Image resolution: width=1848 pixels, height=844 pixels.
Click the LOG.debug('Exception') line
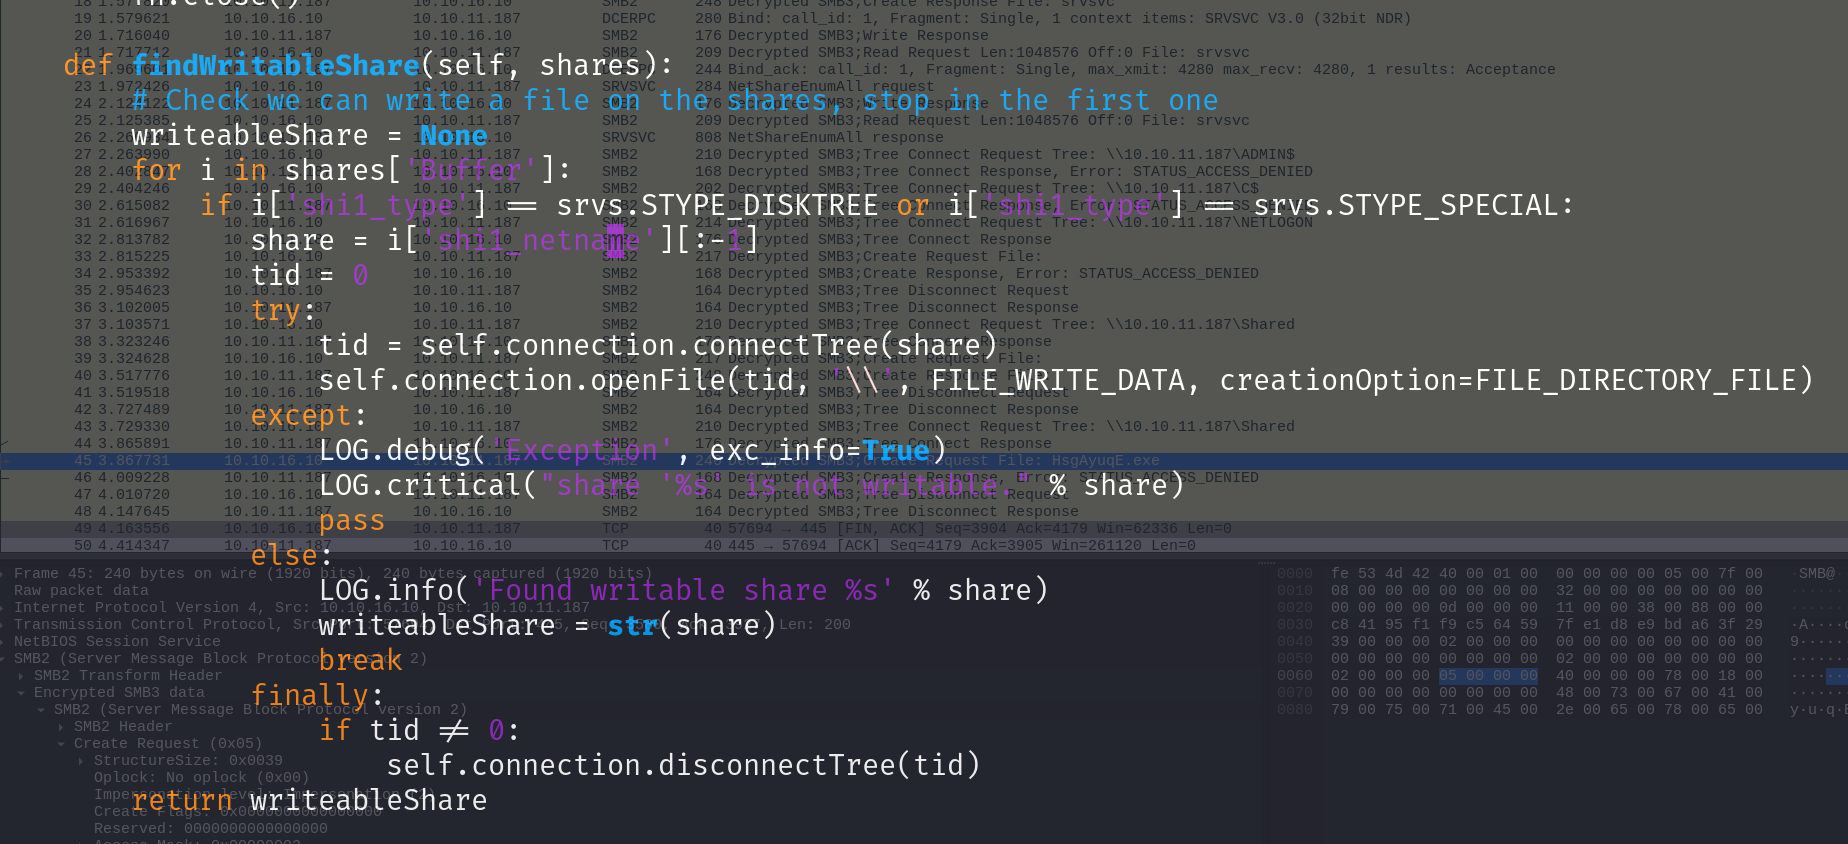(x=633, y=450)
